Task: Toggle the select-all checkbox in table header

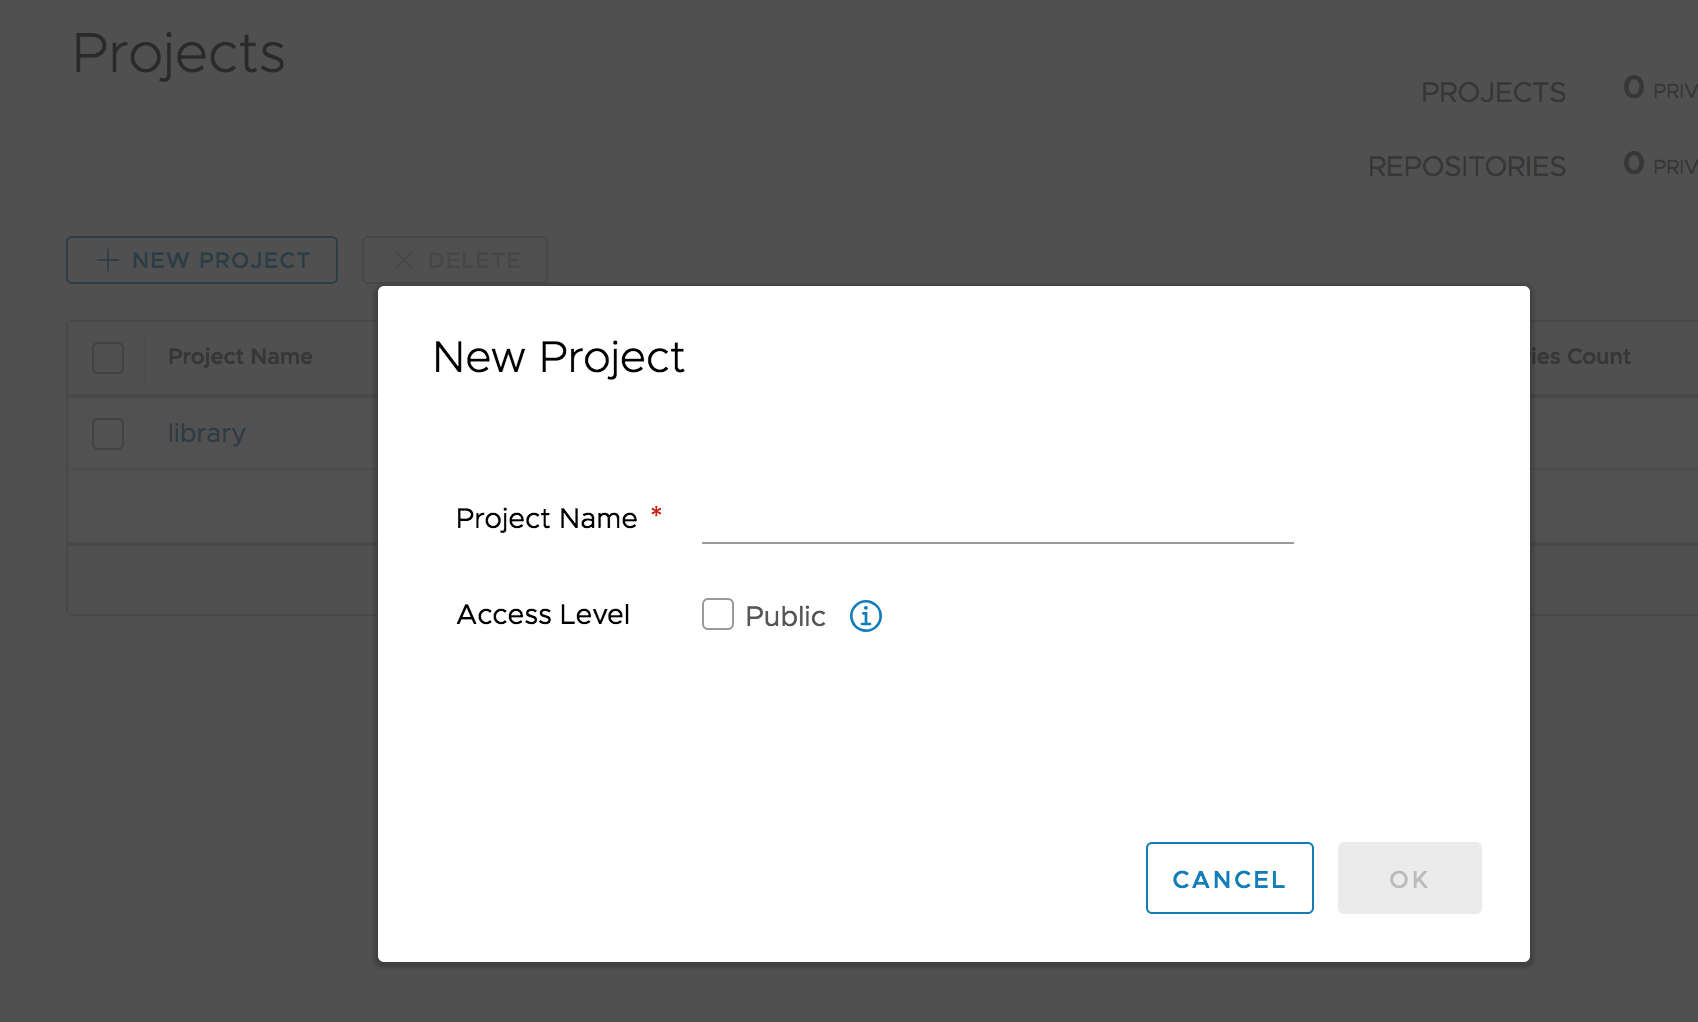Action: click(107, 357)
